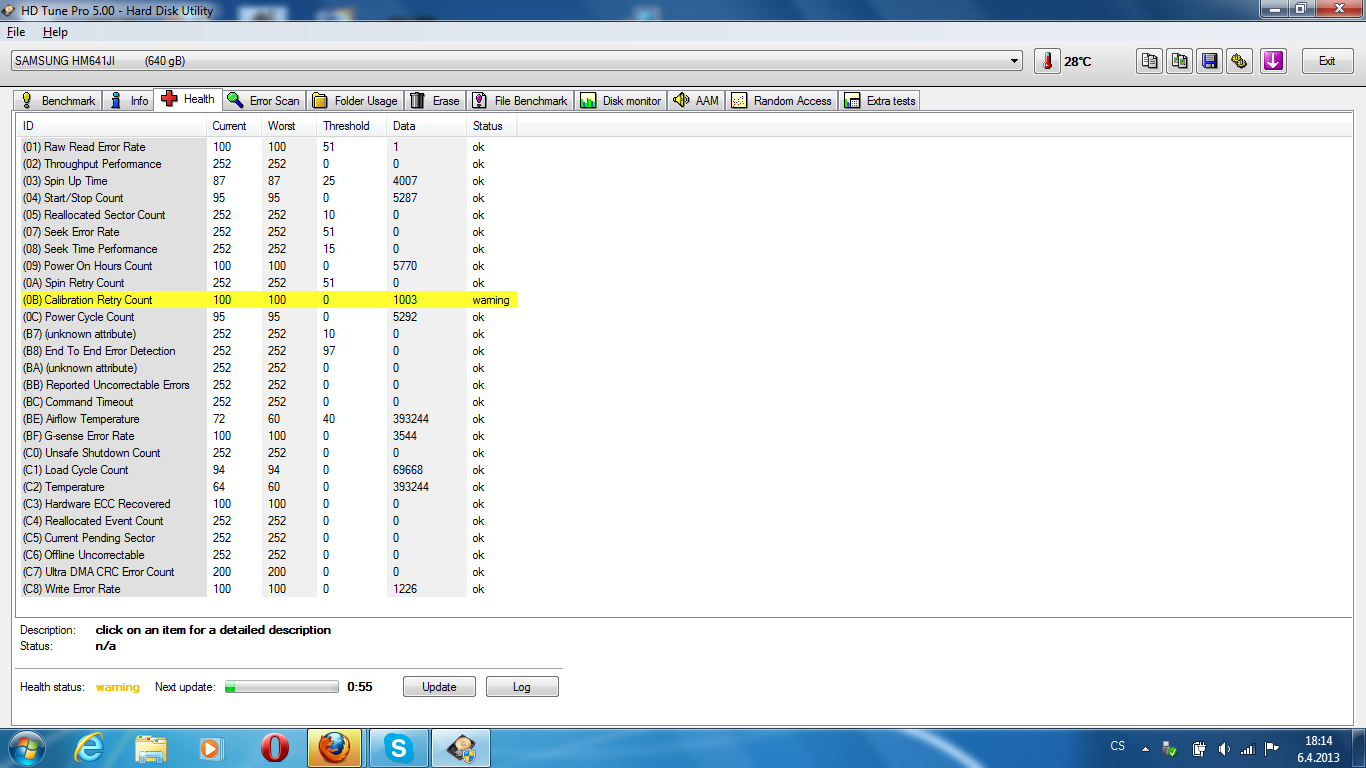Select the Health tab
The image size is (1366, 768).
point(188,99)
